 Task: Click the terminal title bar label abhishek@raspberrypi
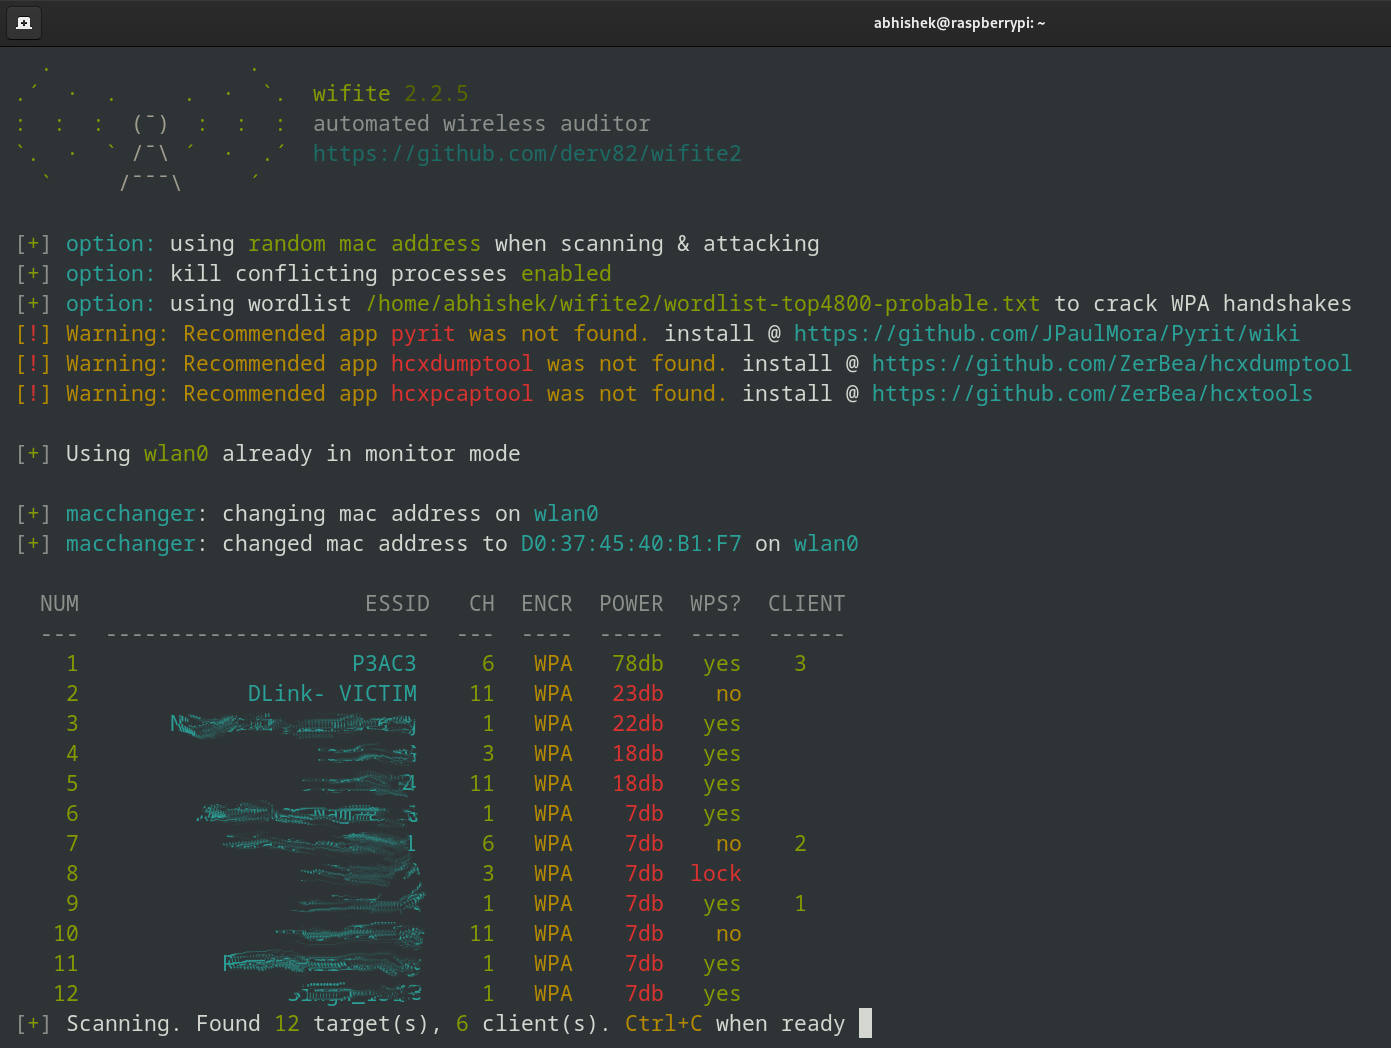(x=959, y=22)
